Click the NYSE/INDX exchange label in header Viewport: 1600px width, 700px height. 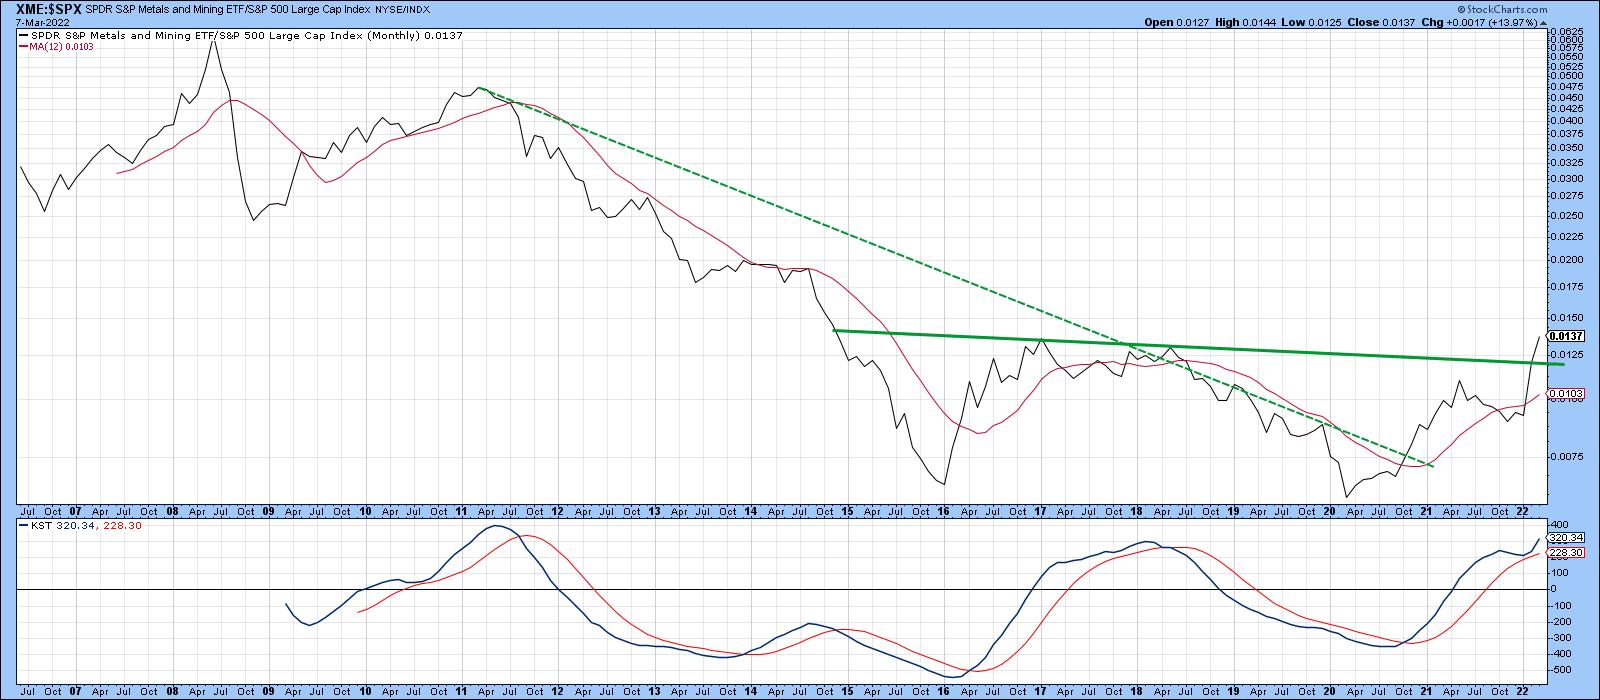click(x=402, y=9)
